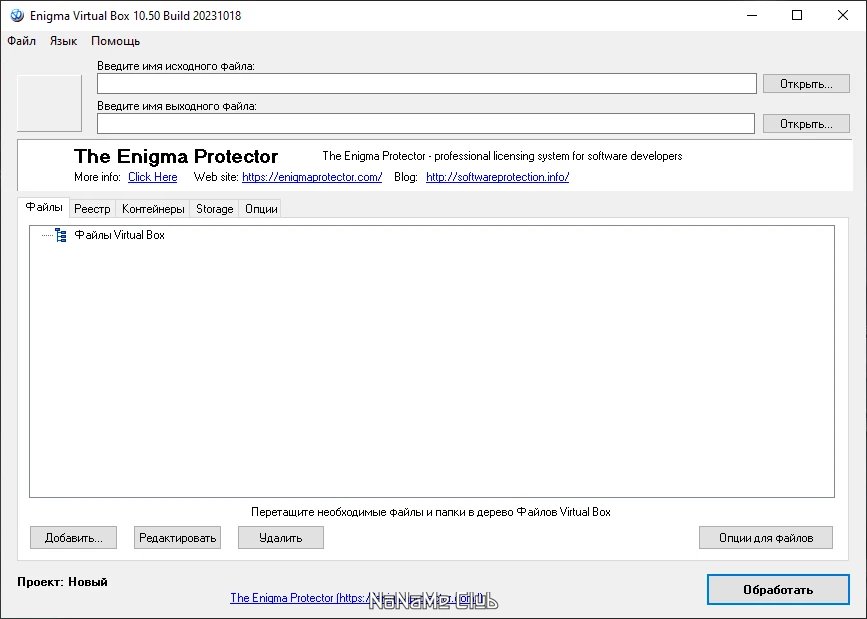The height and width of the screenshot is (619, 867).
Task: Open the Файл menu
Action: (x=22, y=41)
